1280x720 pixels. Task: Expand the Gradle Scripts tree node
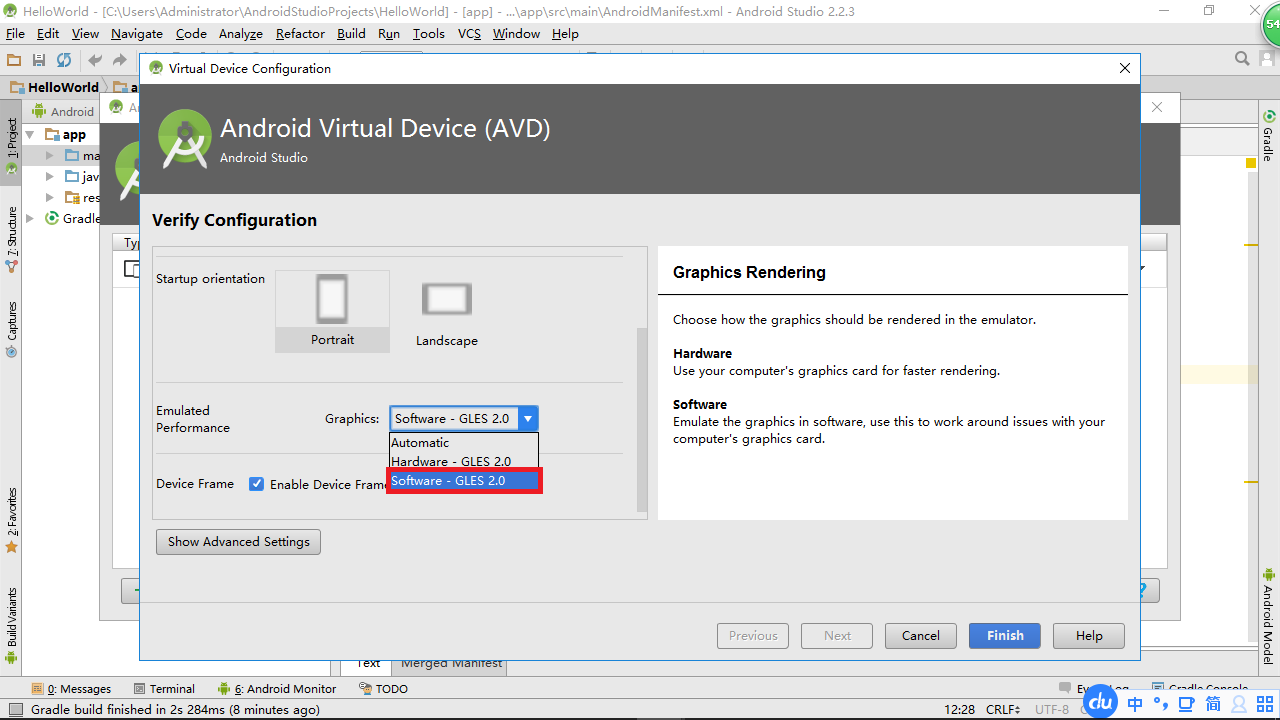click(30, 219)
